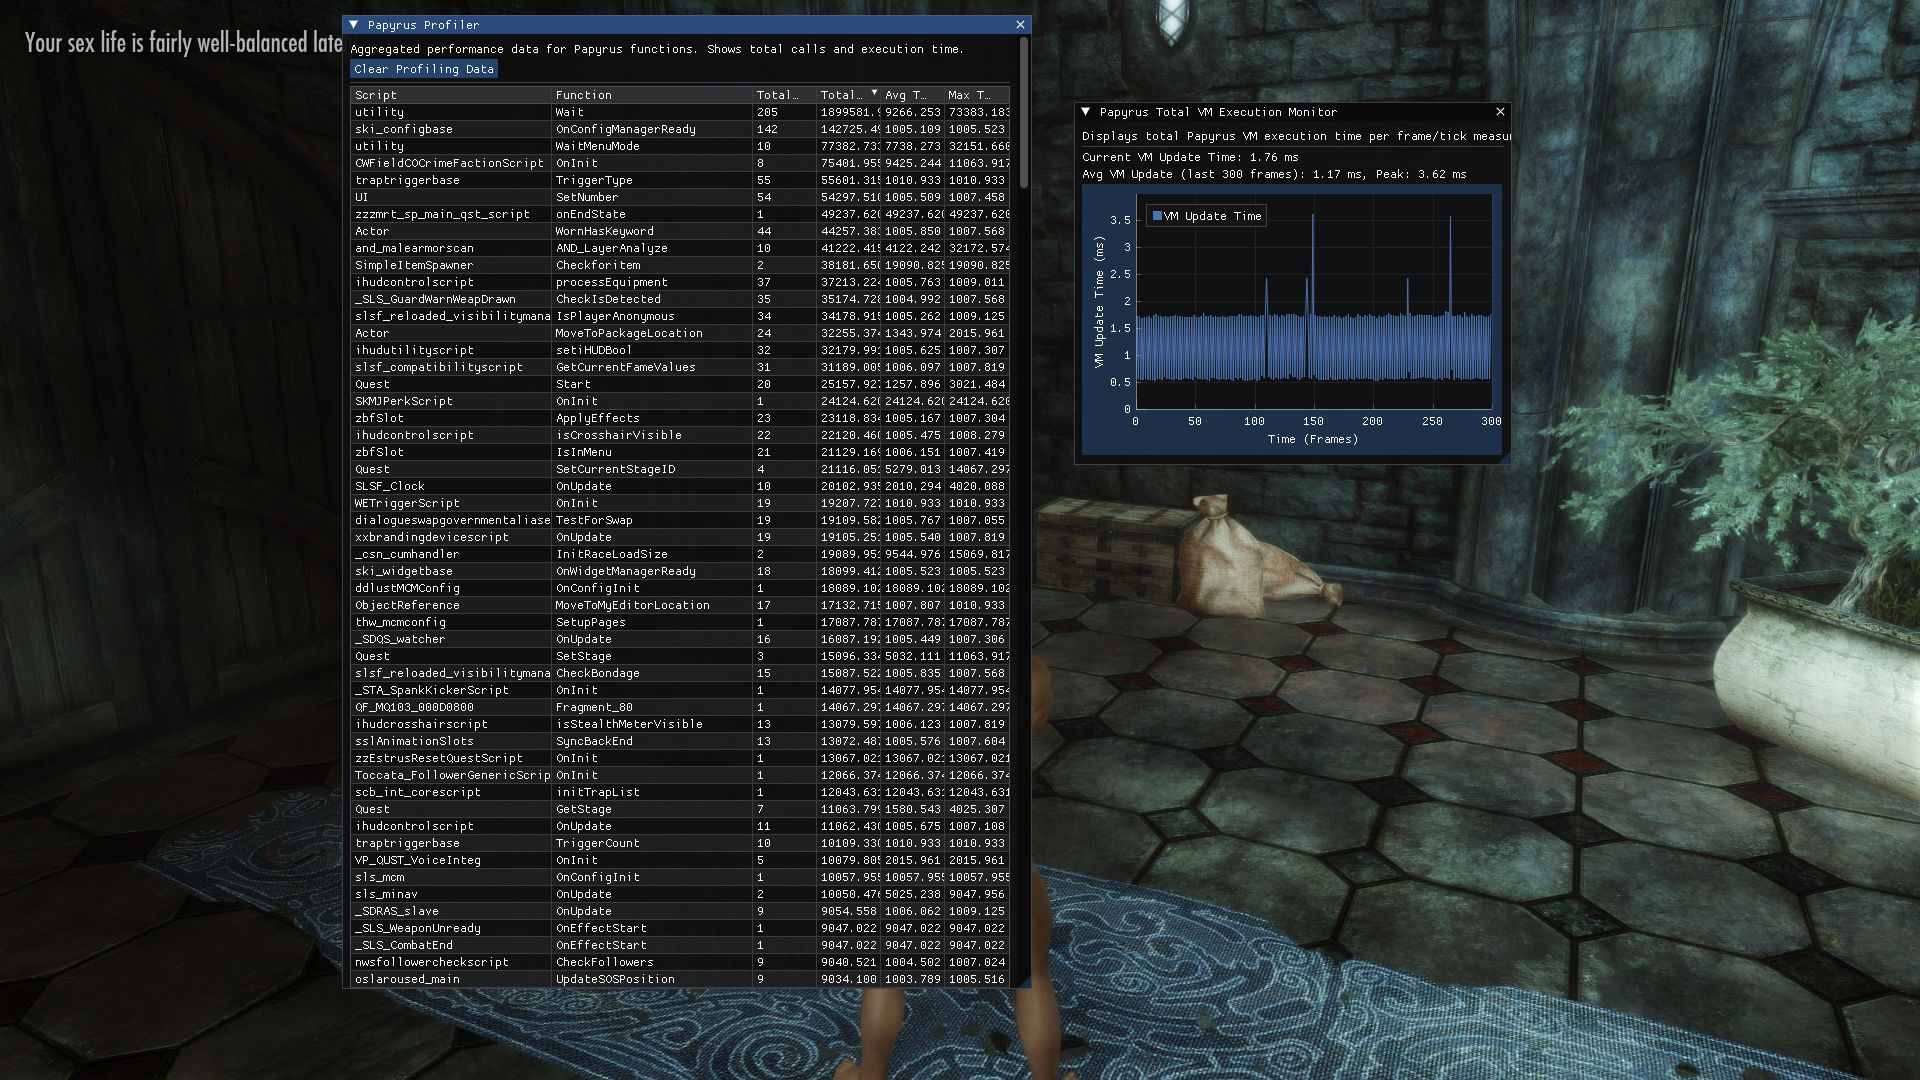The width and height of the screenshot is (1920, 1080).
Task: Select the SimpleItemSpawner script row
Action: (x=680, y=265)
